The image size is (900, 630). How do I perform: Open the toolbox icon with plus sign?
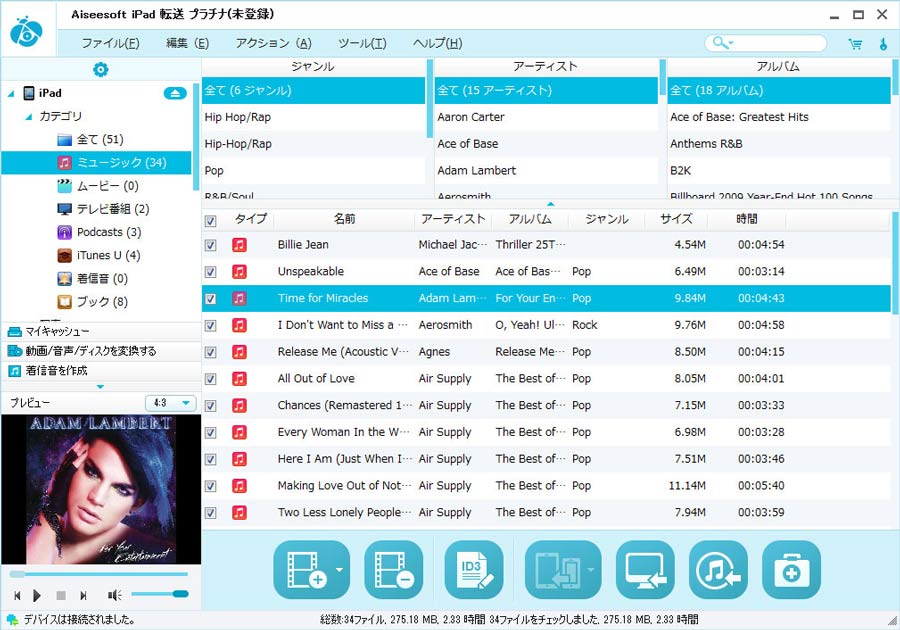(x=791, y=570)
